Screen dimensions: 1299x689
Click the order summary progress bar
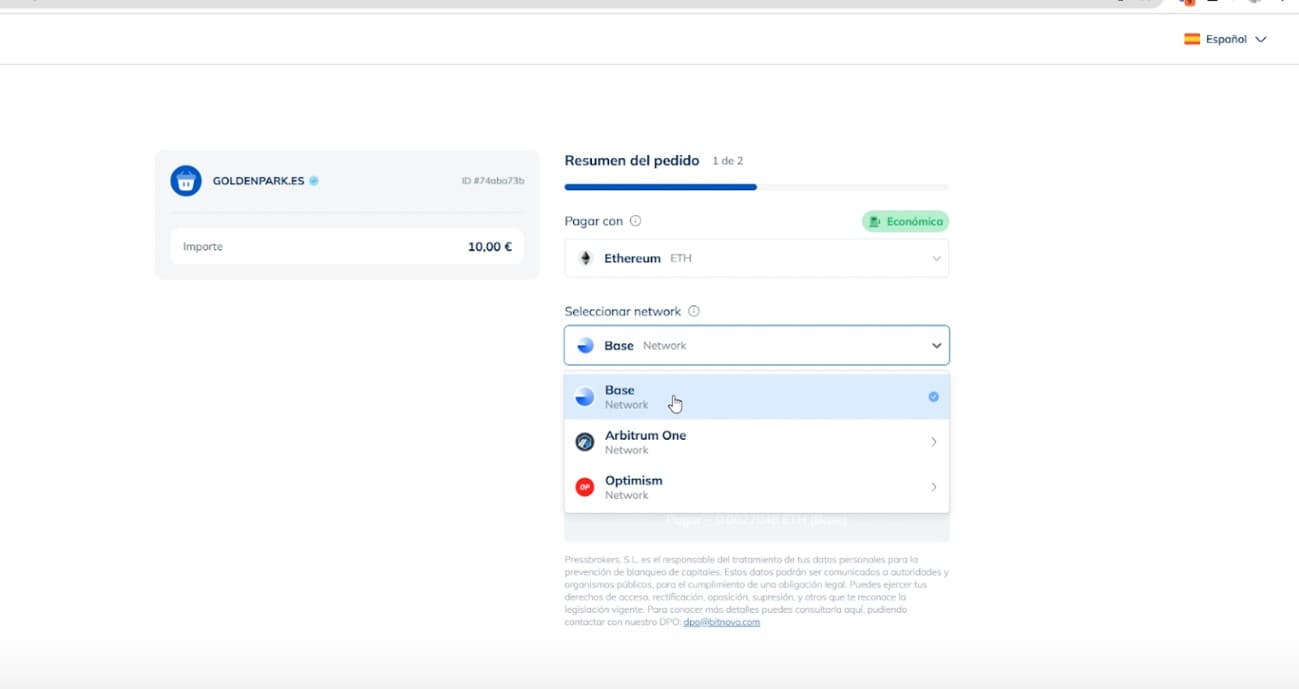click(756, 187)
